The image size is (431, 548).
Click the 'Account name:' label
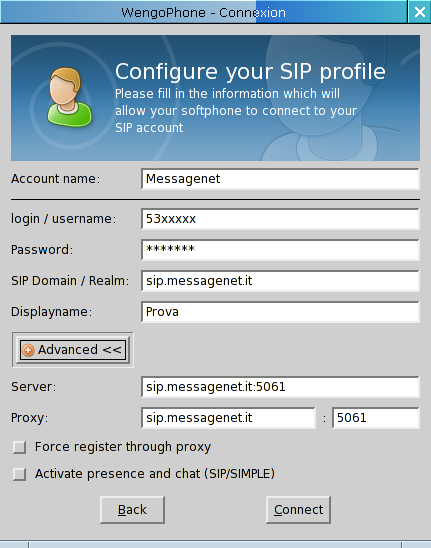(55, 179)
